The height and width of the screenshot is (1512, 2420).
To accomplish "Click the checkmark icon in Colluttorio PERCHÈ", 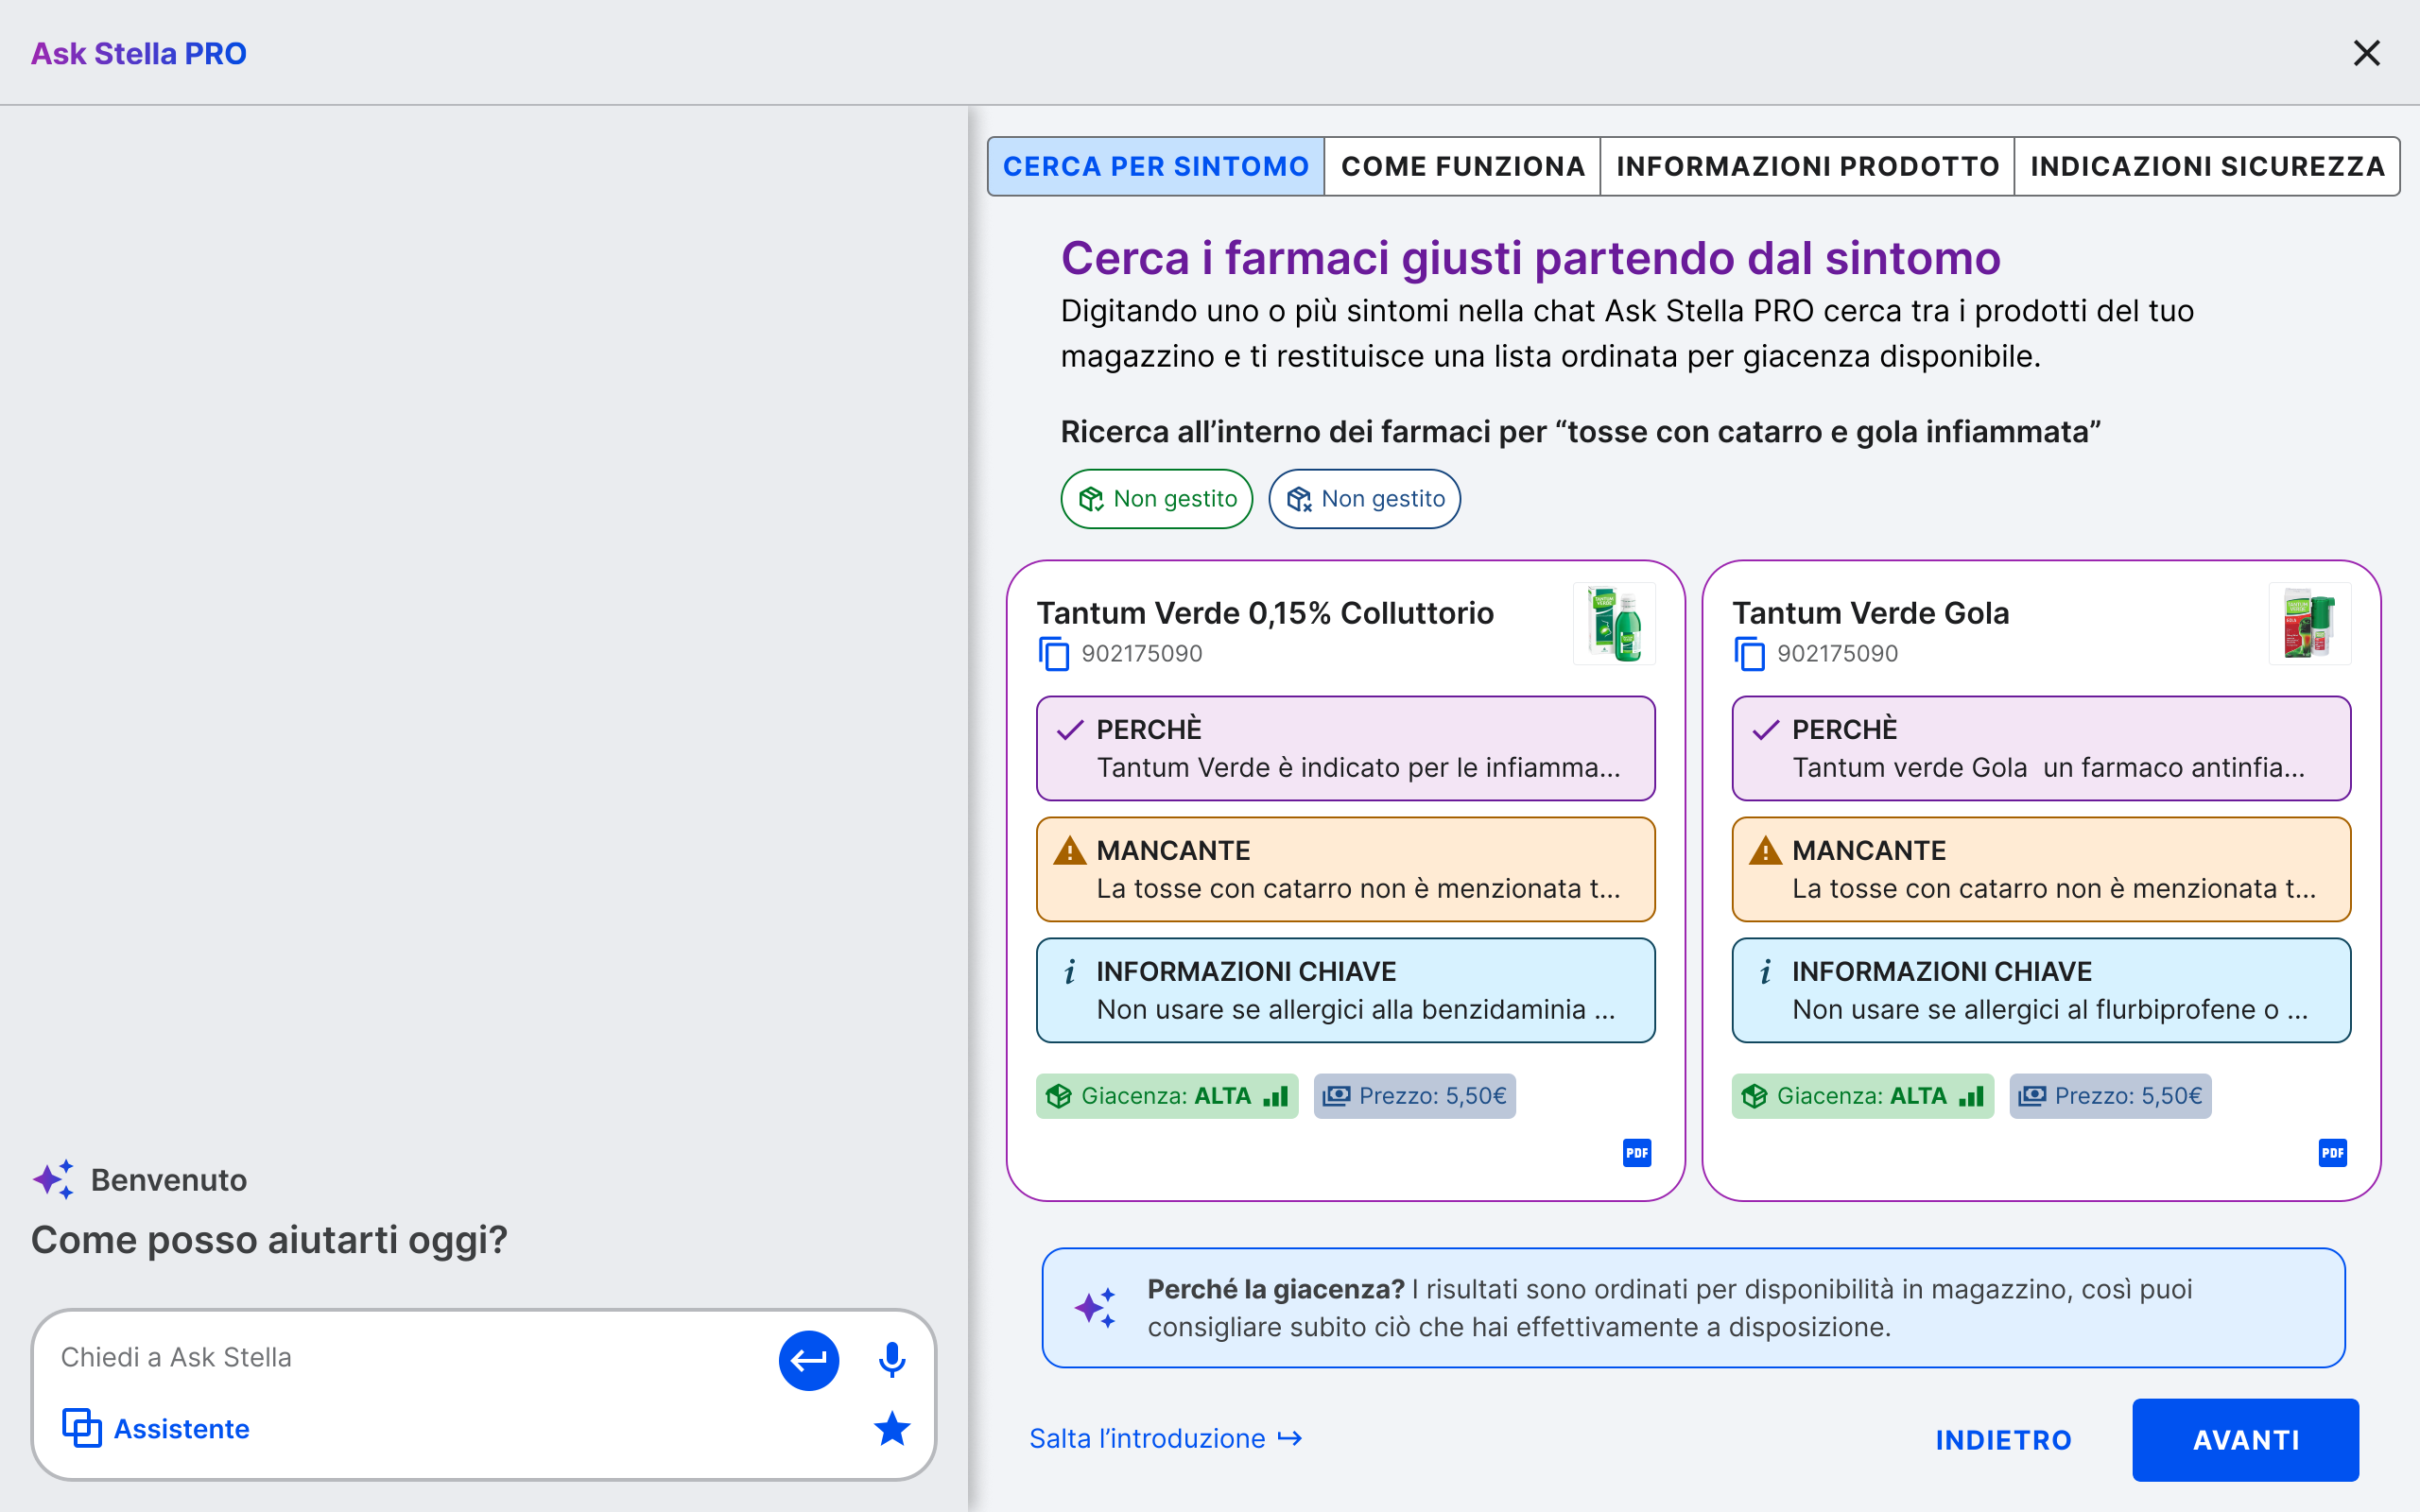I will click(x=1070, y=730).
